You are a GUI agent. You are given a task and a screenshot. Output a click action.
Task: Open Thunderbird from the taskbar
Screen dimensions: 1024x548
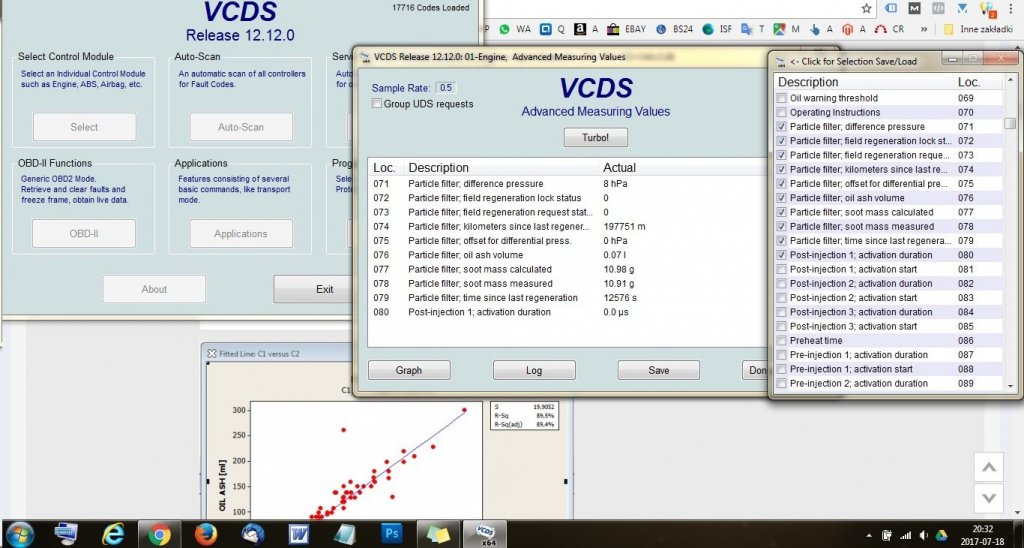pos(252,534)
